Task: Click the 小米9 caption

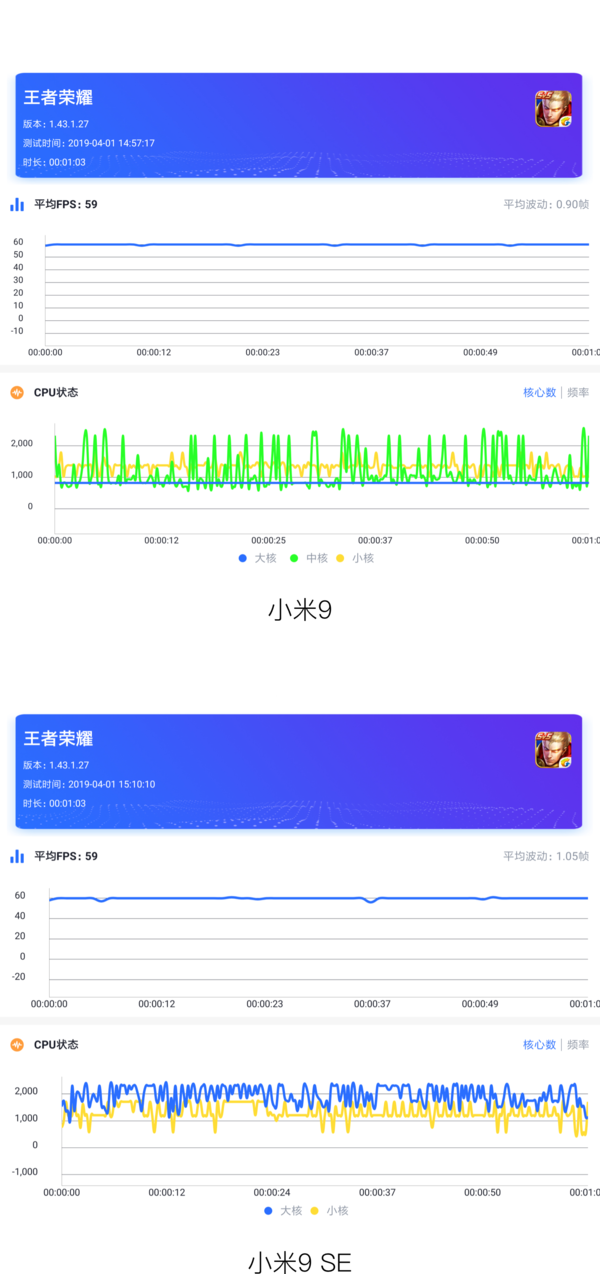Action: pyautogui.click(x=299, y=610)
